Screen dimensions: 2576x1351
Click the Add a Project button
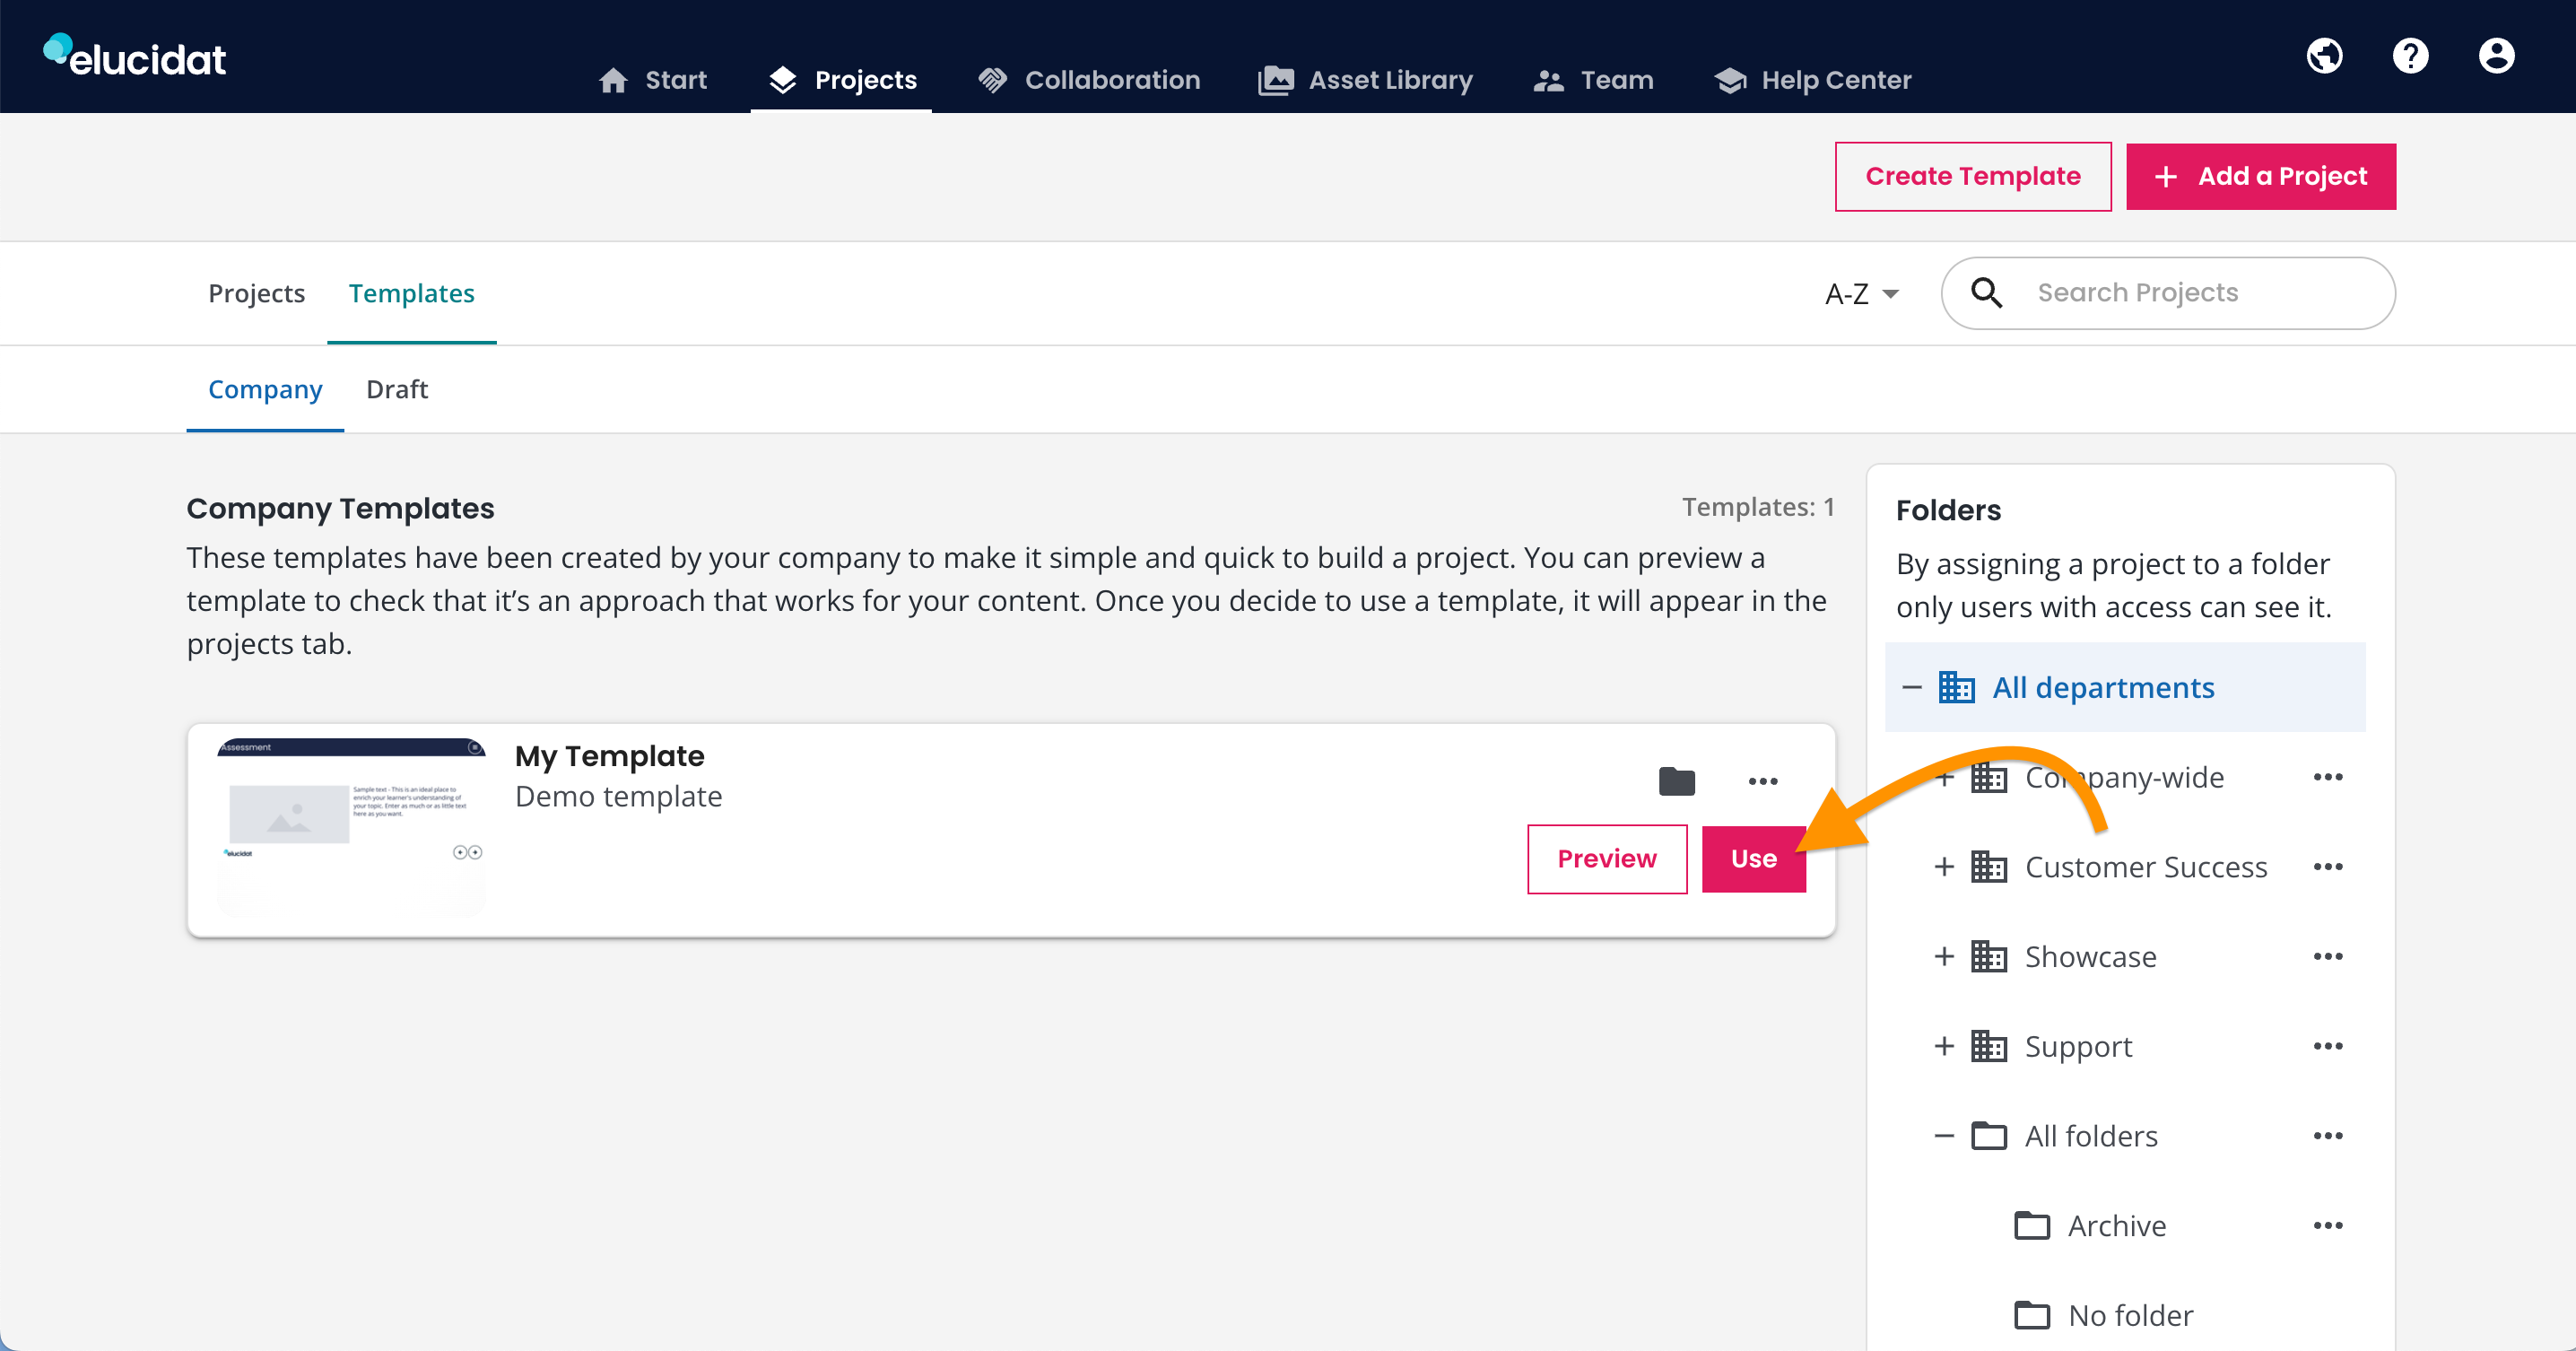click(x=2261, y=176)
